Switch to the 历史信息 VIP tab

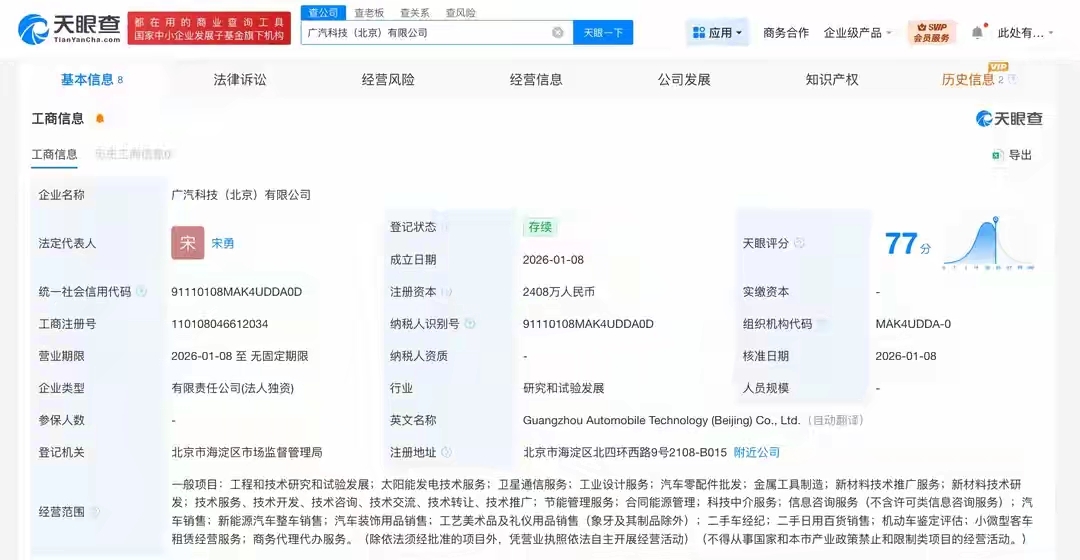pyautogui.click(x=977, y=78)
